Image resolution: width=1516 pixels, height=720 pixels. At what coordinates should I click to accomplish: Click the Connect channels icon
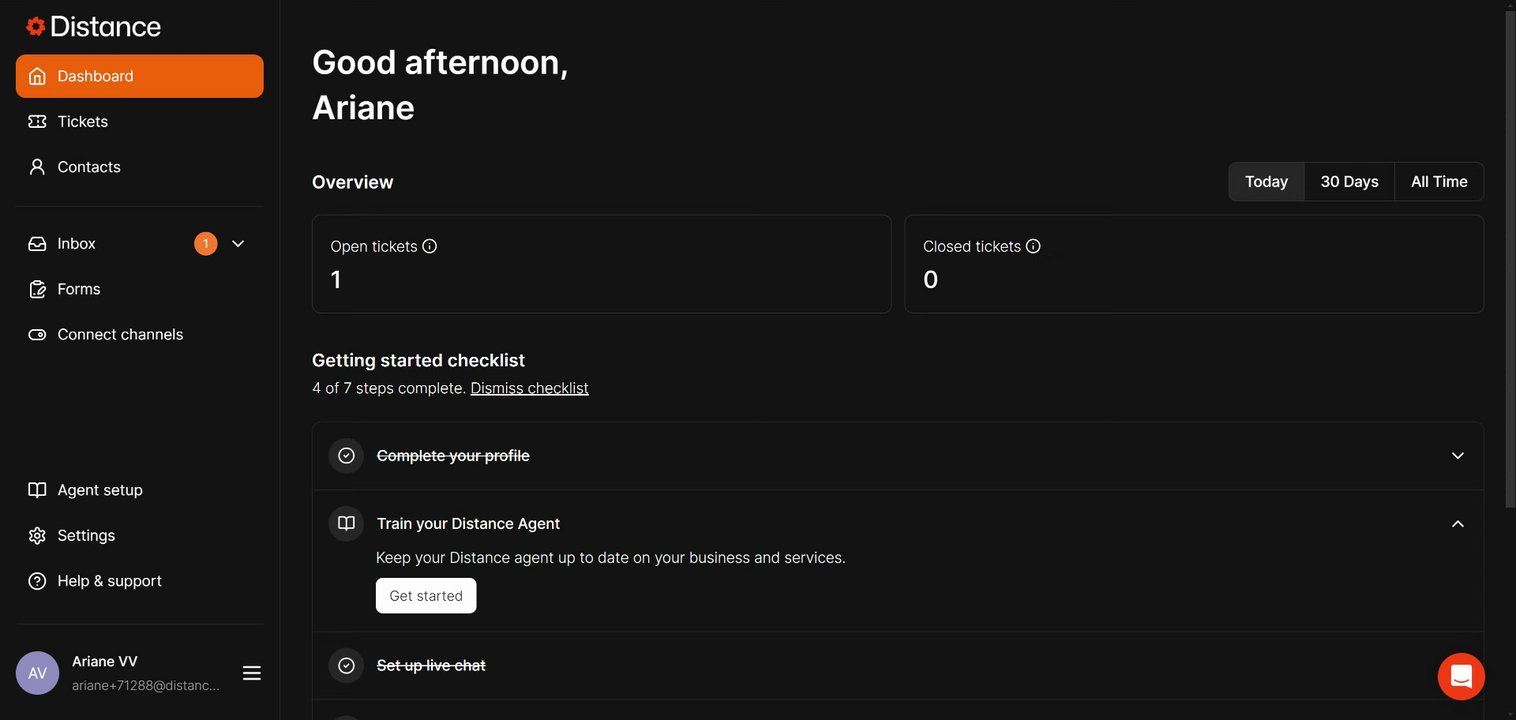click(x=37, y=334)
